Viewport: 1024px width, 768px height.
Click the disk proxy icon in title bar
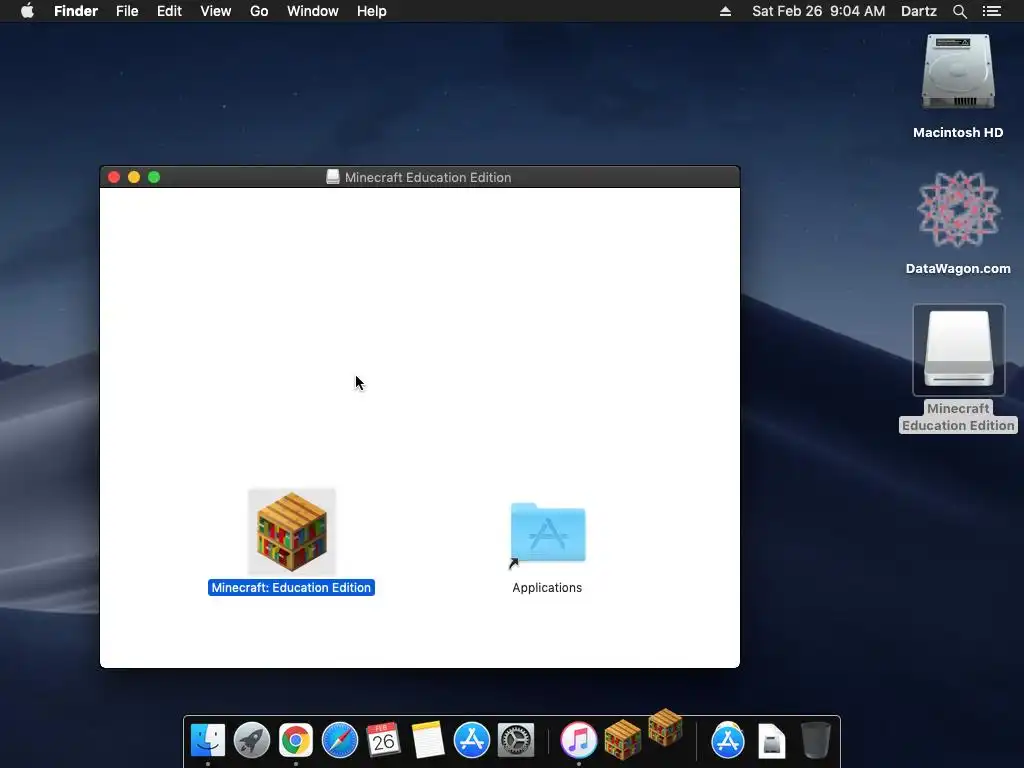(333, 177)
